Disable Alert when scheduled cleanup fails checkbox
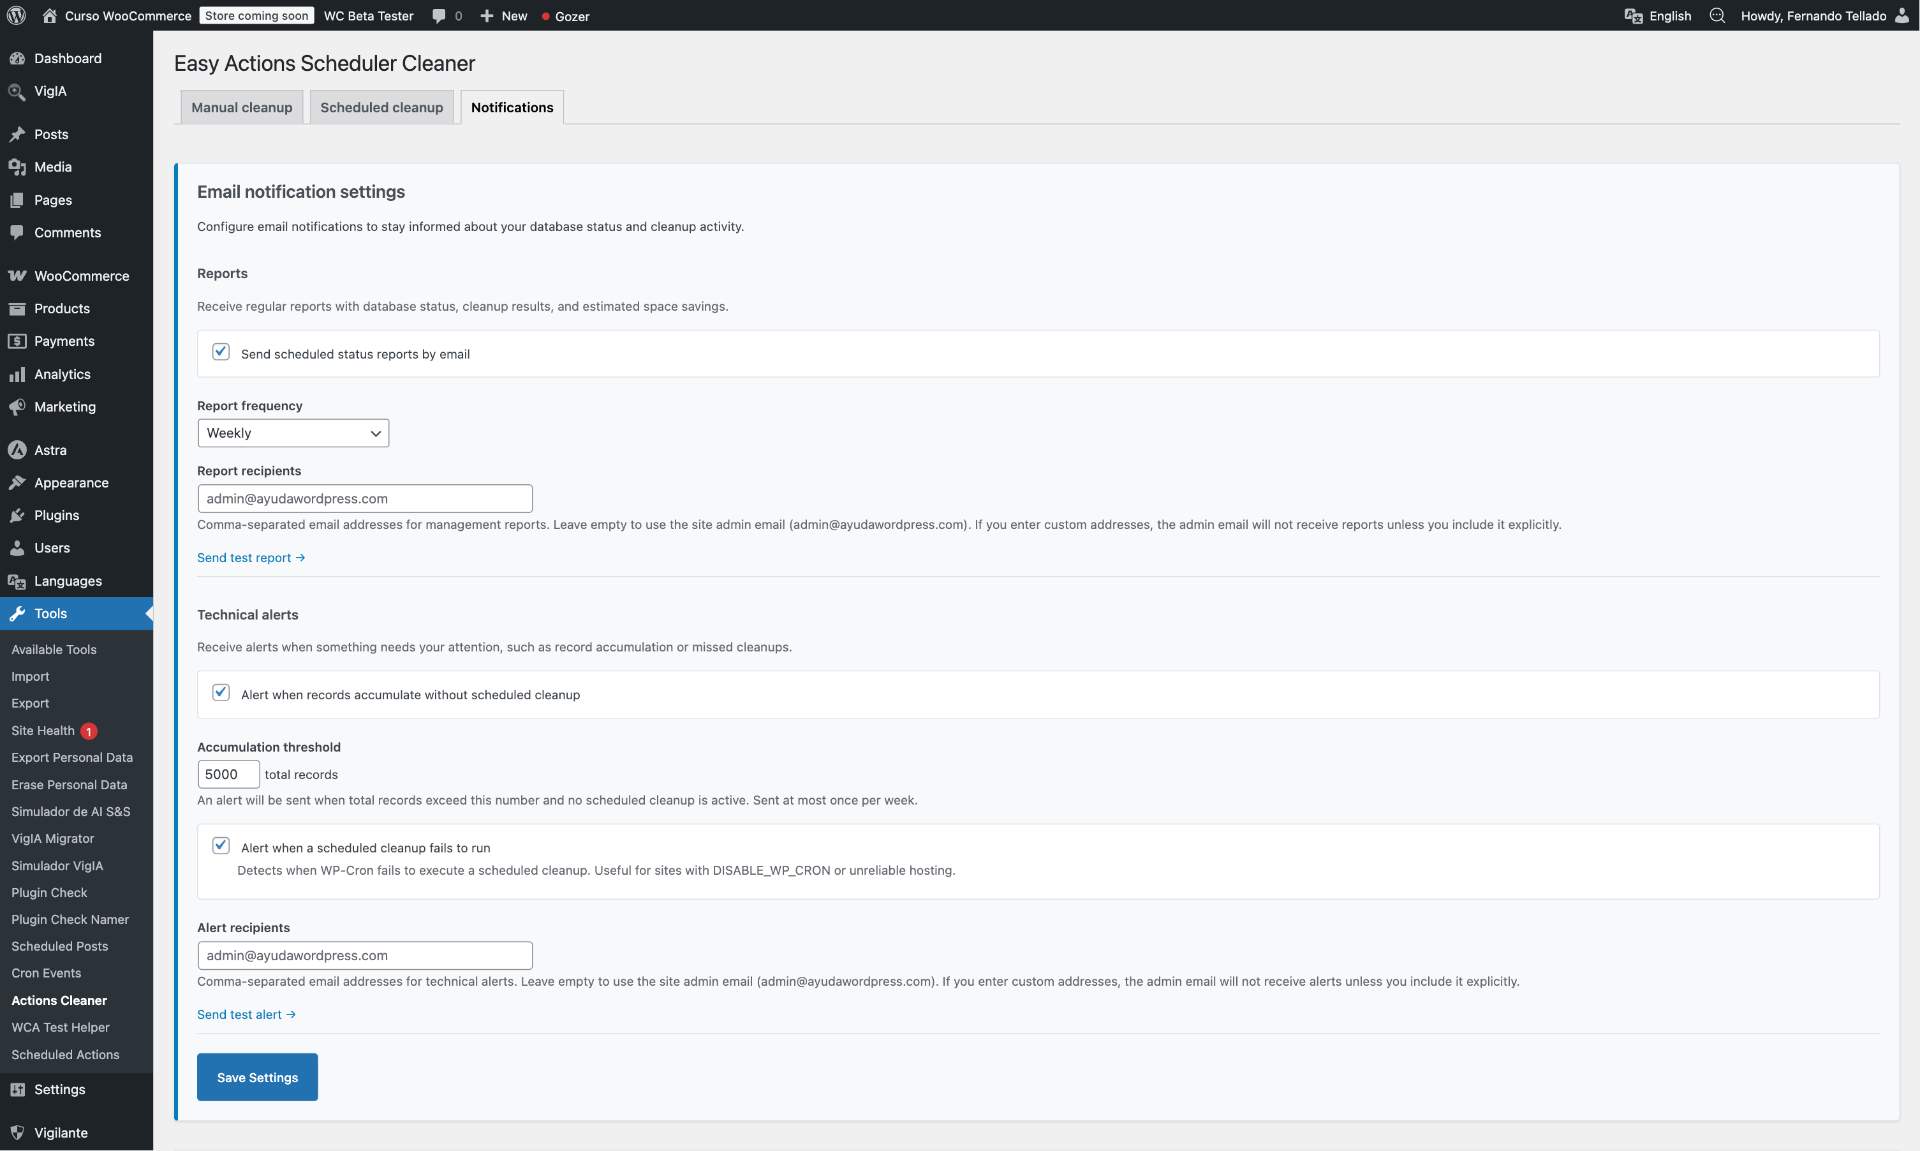This screenshot has width=1920, height=1151. 221,846
